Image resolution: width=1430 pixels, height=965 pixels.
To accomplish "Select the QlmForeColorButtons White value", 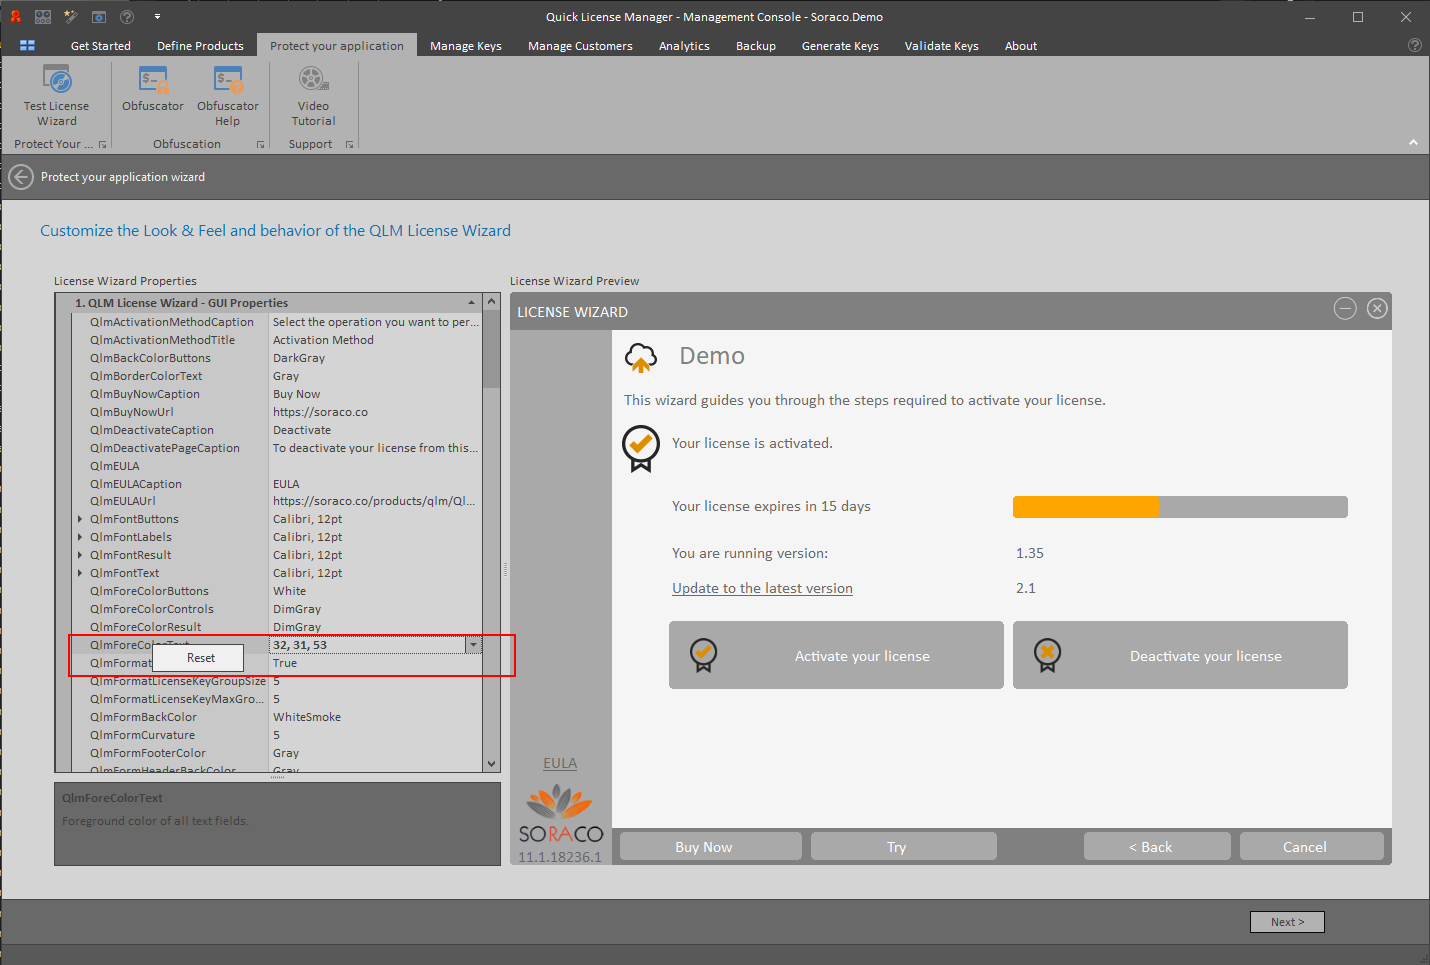I will (375, 591).
